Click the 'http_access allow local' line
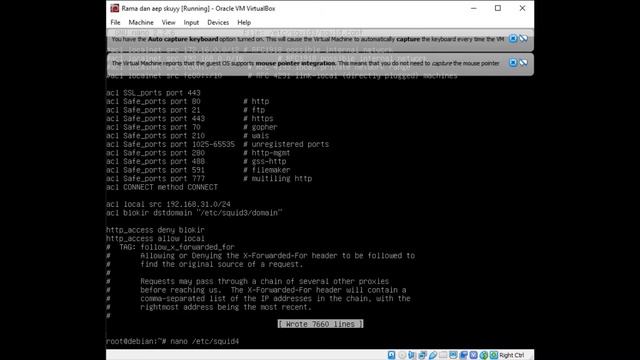Screen dimensions: 640x360 tap(155, 239)
